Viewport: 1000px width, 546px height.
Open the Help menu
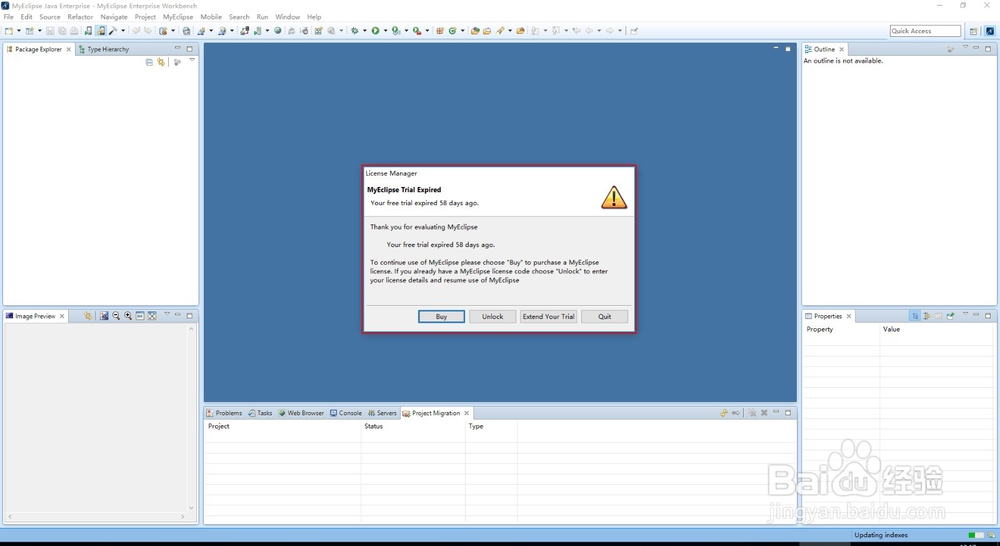pyautogui.click(x=314, y=17)
